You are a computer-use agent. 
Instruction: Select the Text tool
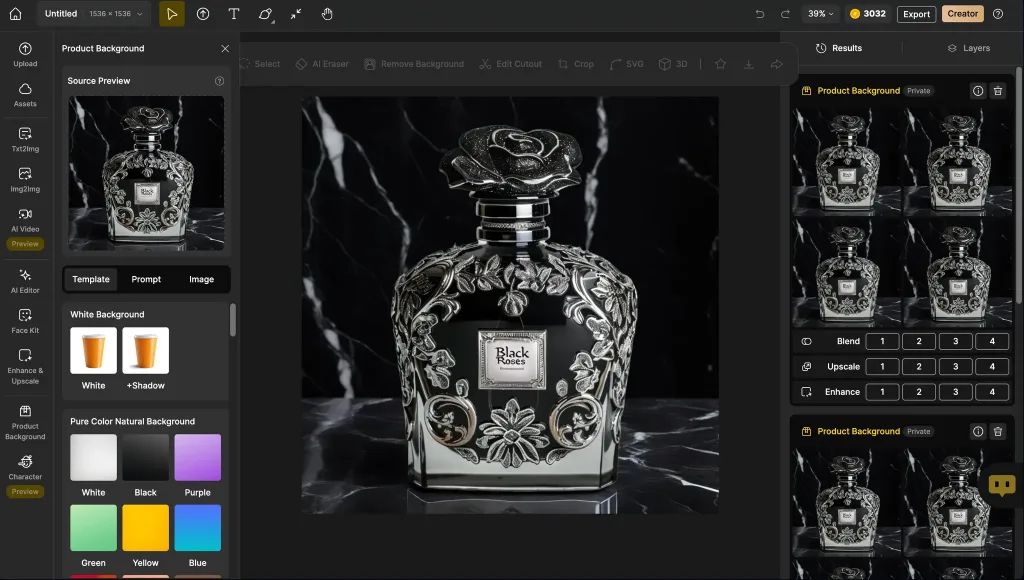(234, 14)
